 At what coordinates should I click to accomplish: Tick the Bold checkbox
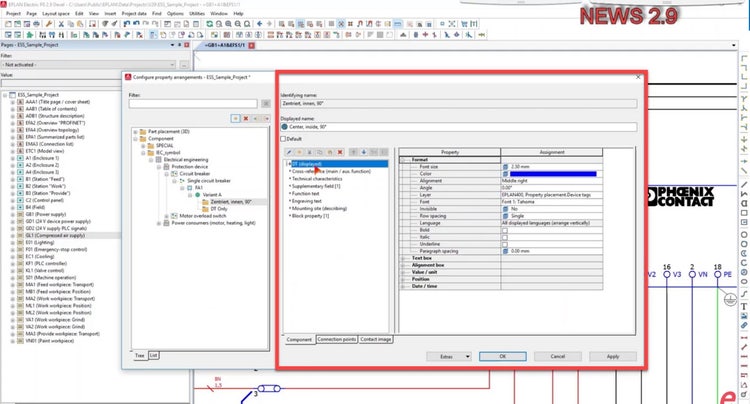[506, 230]
